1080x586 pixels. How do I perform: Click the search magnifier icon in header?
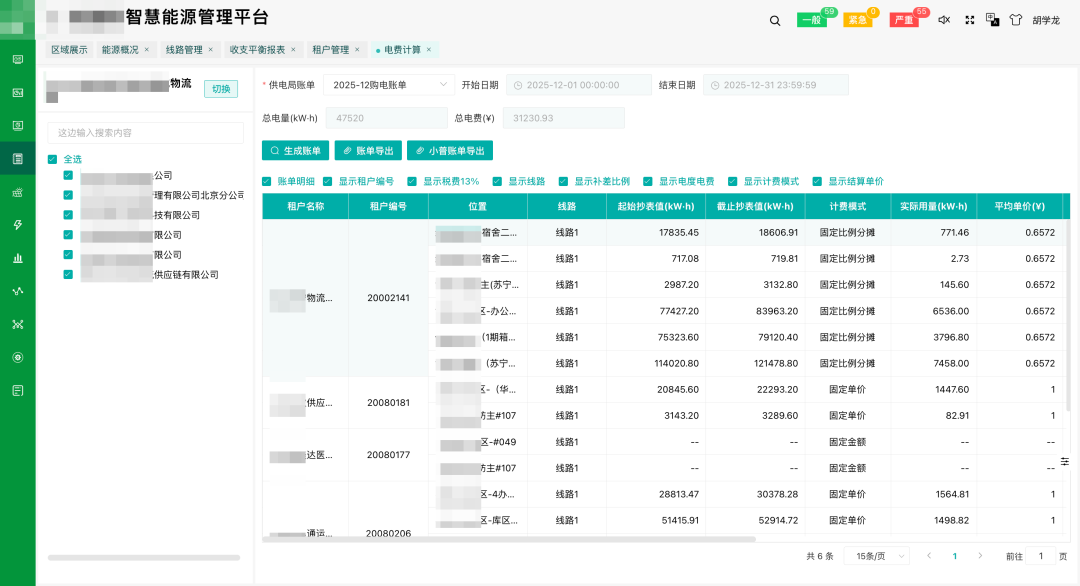[x=775, y=20]
